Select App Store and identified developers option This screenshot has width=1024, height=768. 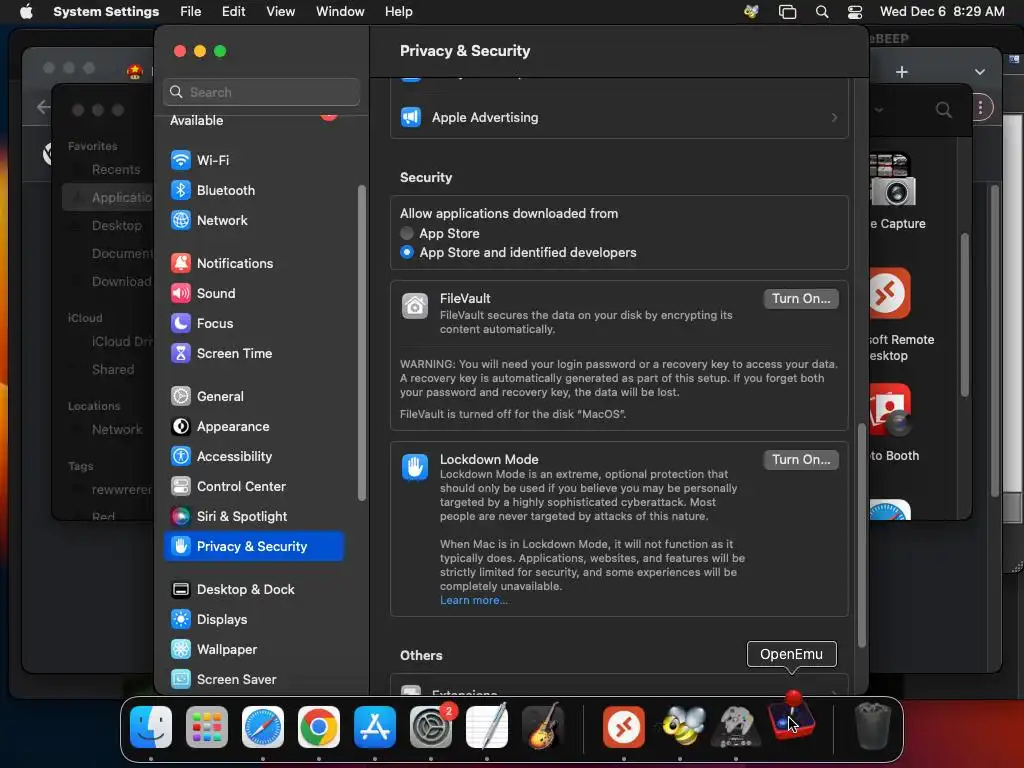[407, 252]
